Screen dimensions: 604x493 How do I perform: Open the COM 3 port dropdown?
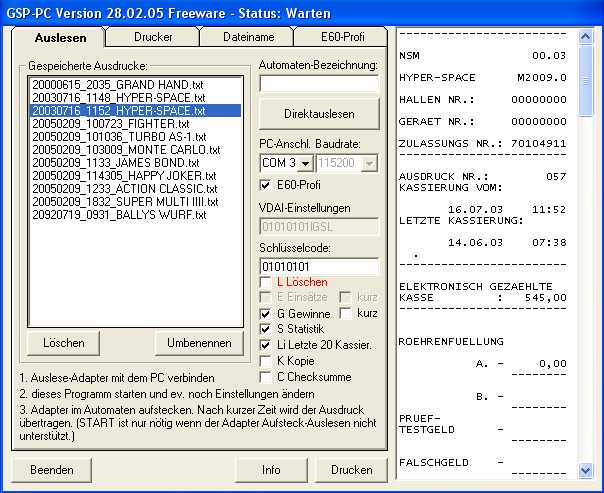click(x=305, y=163)
